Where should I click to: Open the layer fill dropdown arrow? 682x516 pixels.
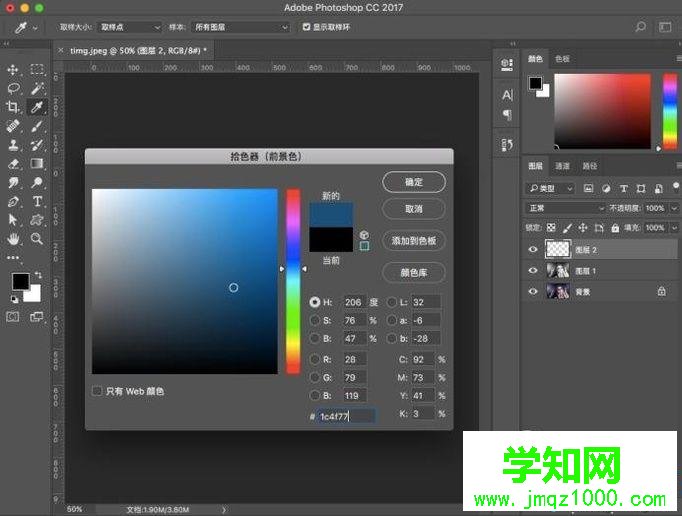(x=674, y=228)
